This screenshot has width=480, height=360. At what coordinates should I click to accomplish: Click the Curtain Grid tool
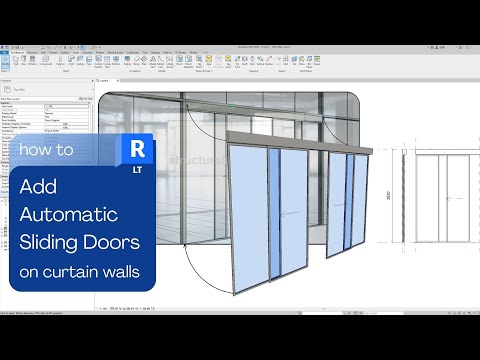[107, 61]
